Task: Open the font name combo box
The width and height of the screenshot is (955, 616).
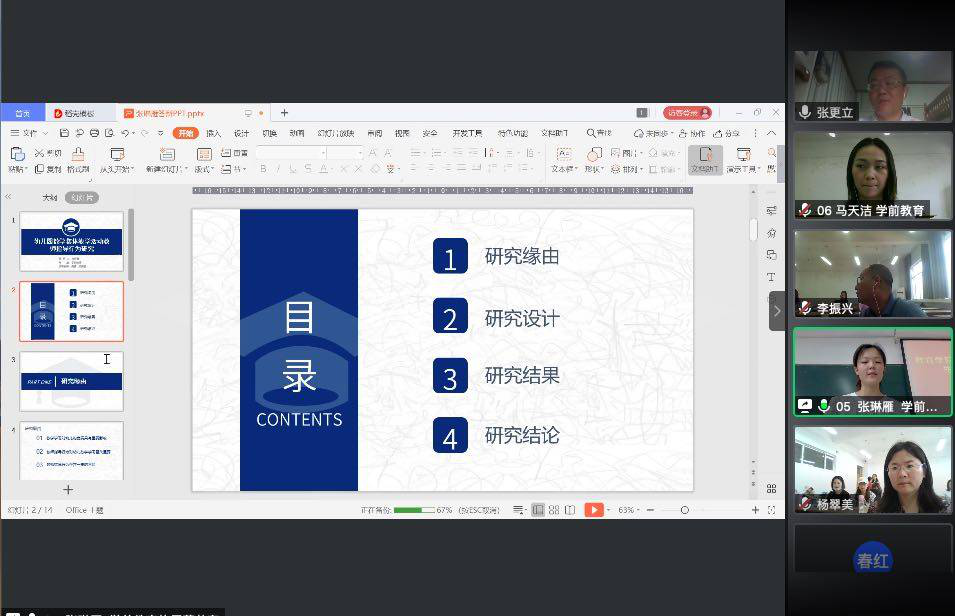Action: 290,153
